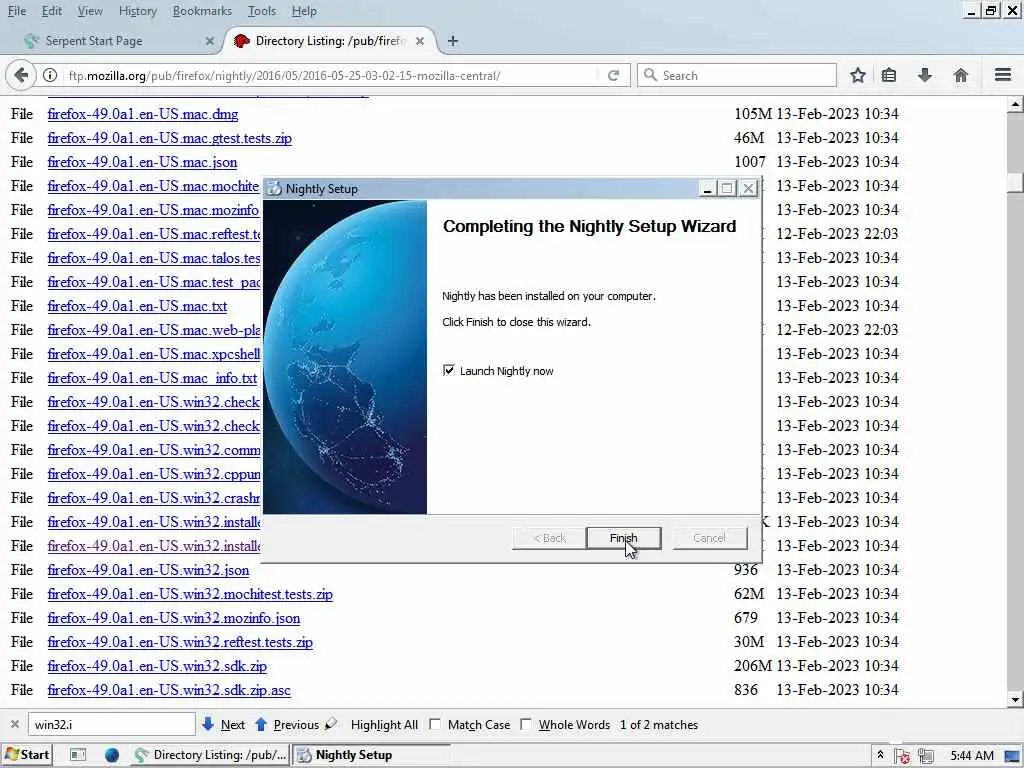The image size is (1024, 768).
Task: Click the highlighter pencil icon in find bar
Action: 331,724
